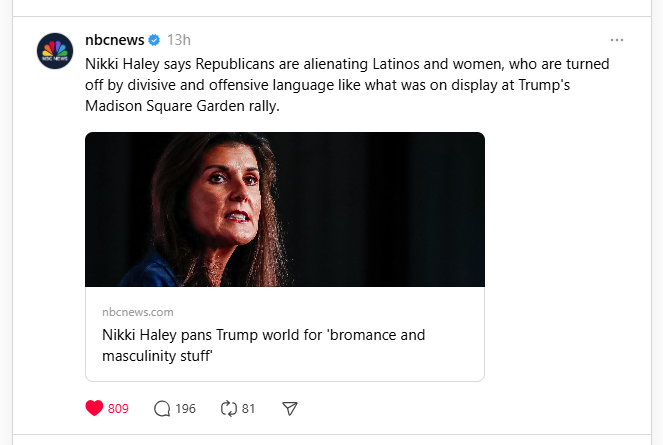Click the nbcnews.com domain label
The width and height of the screenshot is (663, 445).
(137, 312)
